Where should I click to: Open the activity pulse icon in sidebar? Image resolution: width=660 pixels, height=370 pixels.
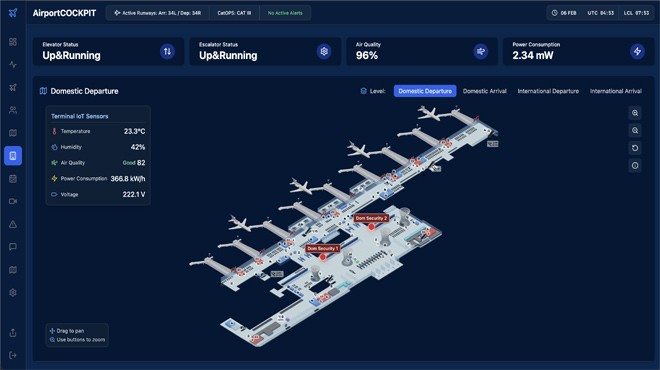[13, 64]
